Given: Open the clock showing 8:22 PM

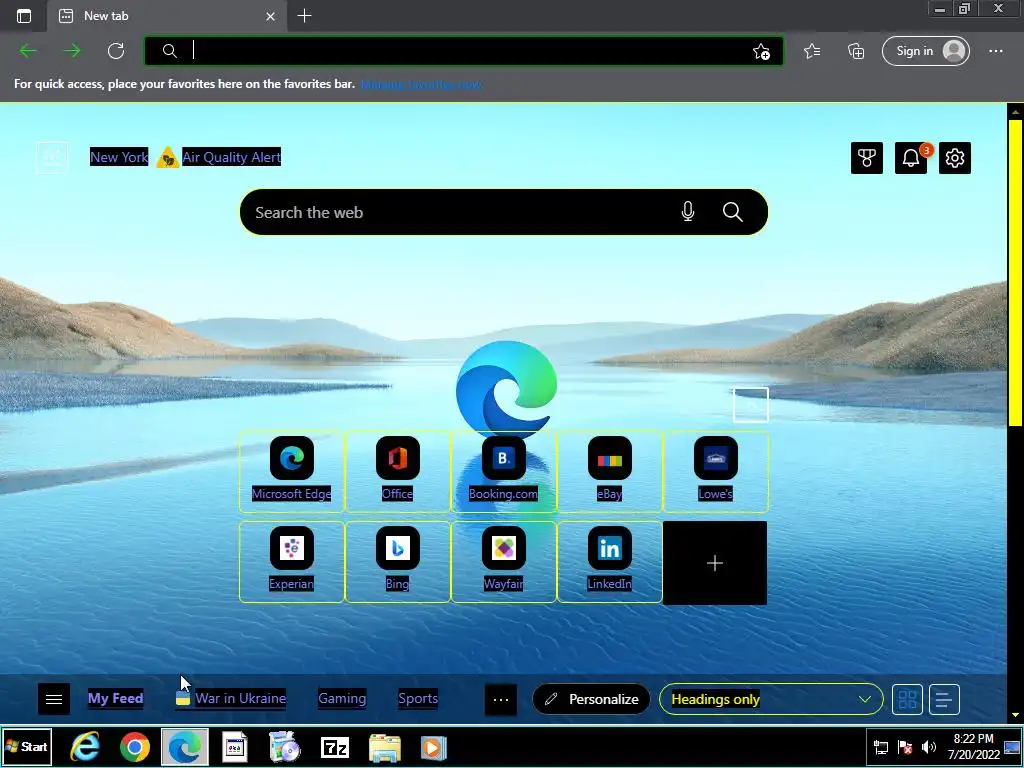Looking at the screenshot, I should point(973,746).
